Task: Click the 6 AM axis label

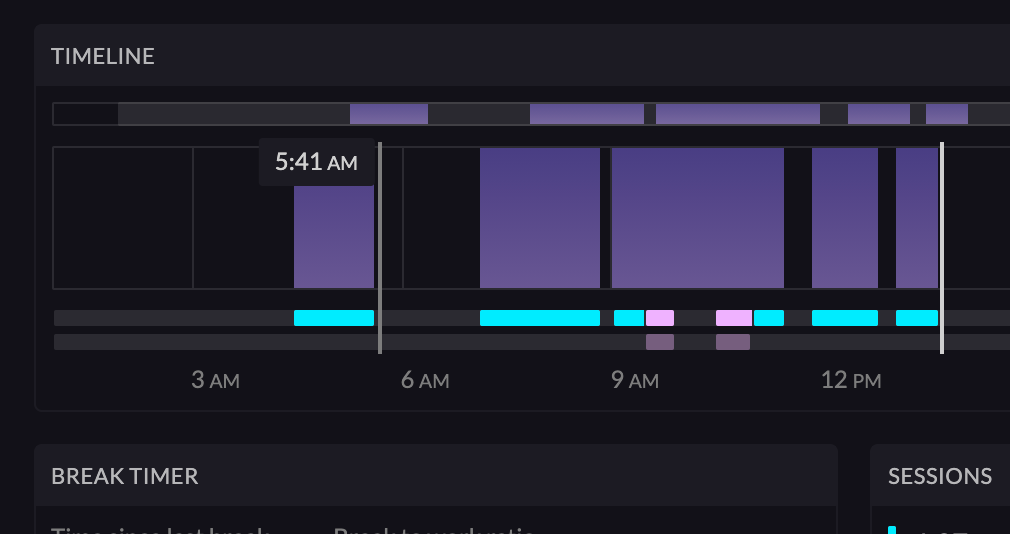Action: [x=424, y=380]
